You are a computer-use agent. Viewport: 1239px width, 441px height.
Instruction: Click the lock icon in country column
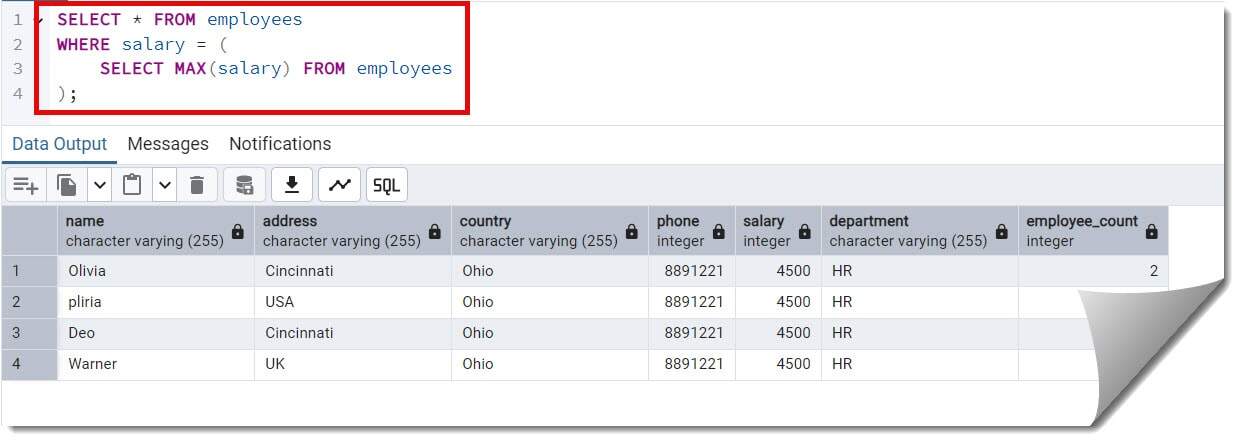click(632, 231)
